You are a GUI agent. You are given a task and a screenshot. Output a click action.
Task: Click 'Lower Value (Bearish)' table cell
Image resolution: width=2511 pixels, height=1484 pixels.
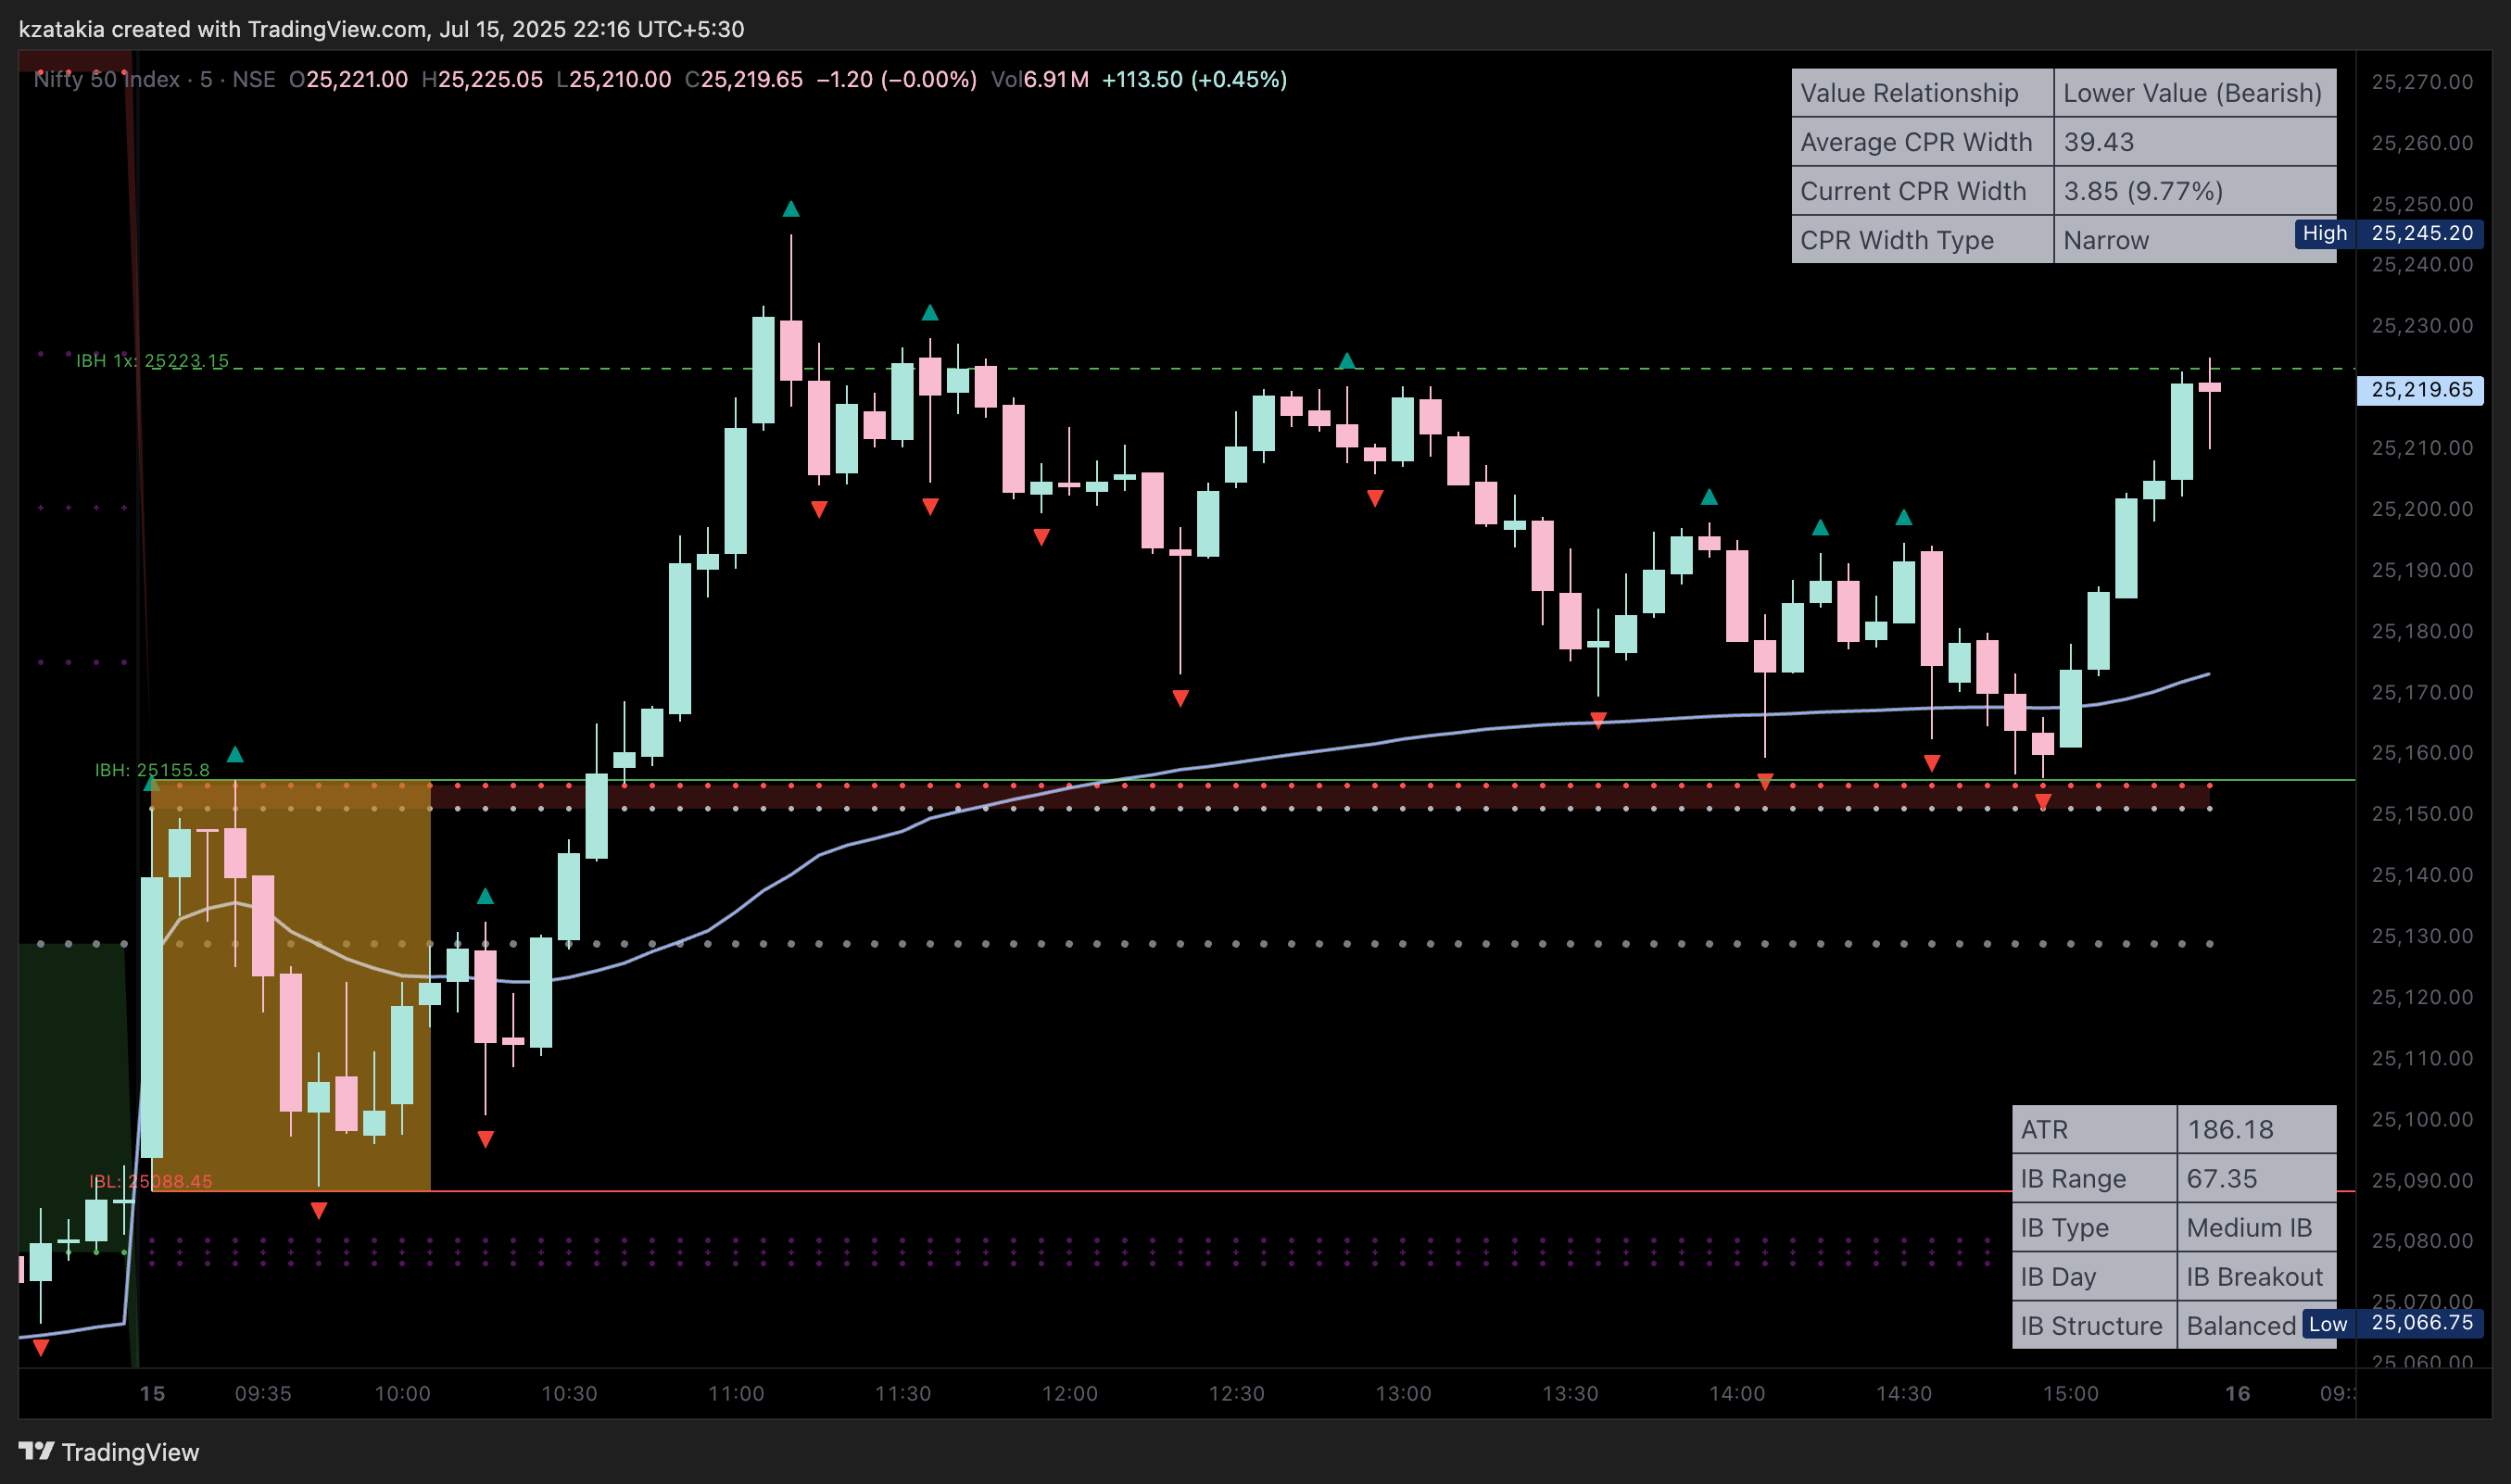[2194, 93]
